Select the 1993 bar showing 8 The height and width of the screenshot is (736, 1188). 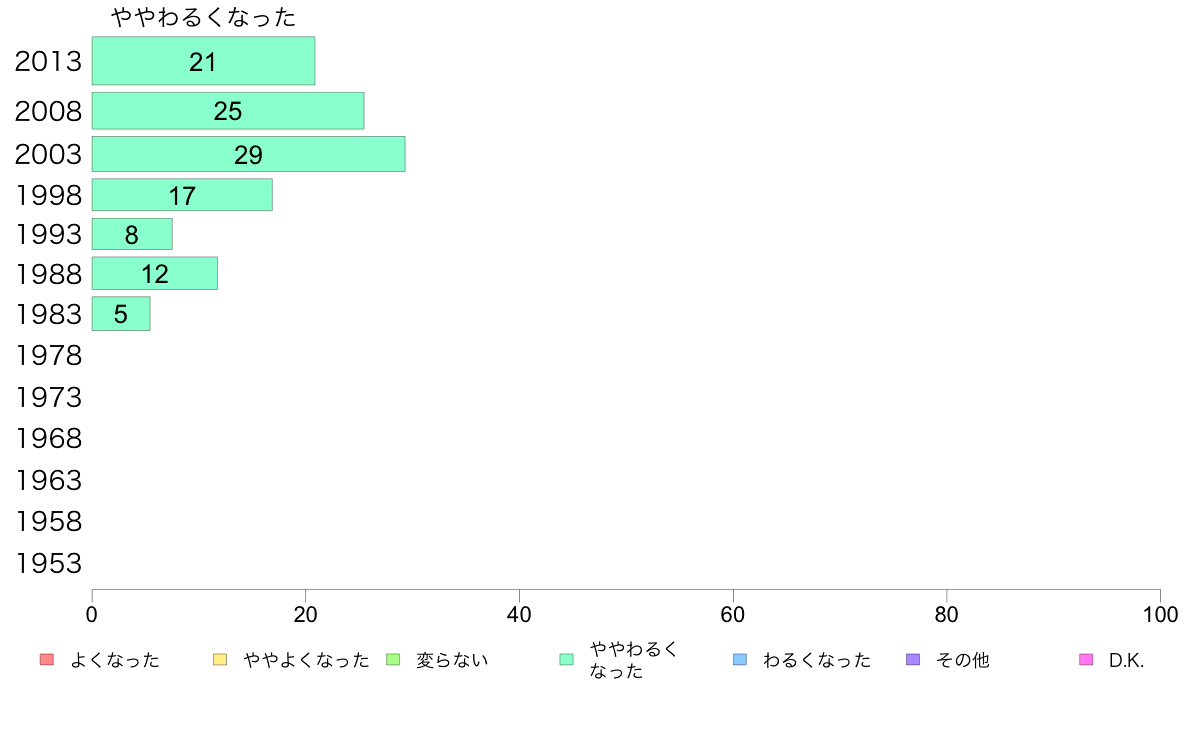tap(132, 234)
